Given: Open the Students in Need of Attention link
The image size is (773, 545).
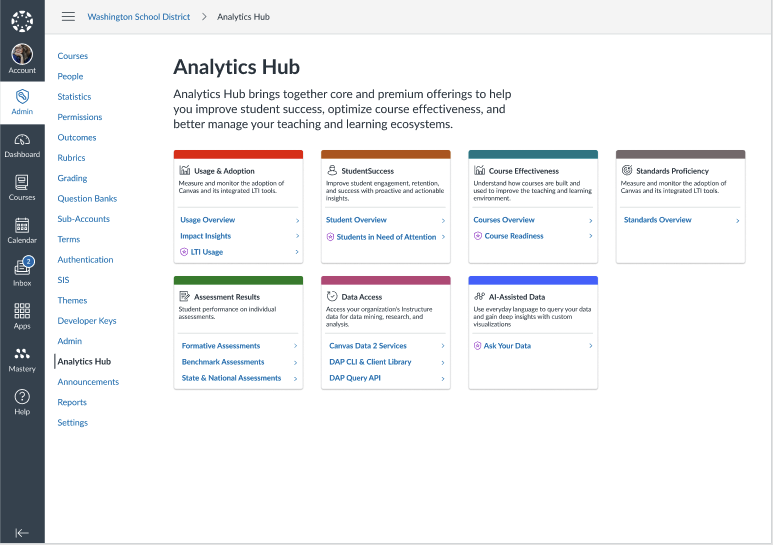Looking at the screenshot, I should click(386, 237).
